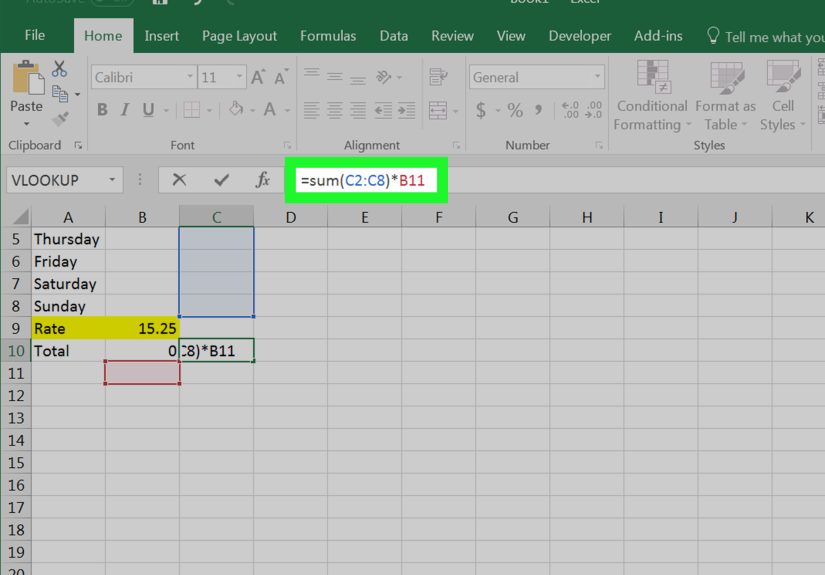Viewport: 825px width, 575px height.
Task: Select column C header
Action: point(216,217)
